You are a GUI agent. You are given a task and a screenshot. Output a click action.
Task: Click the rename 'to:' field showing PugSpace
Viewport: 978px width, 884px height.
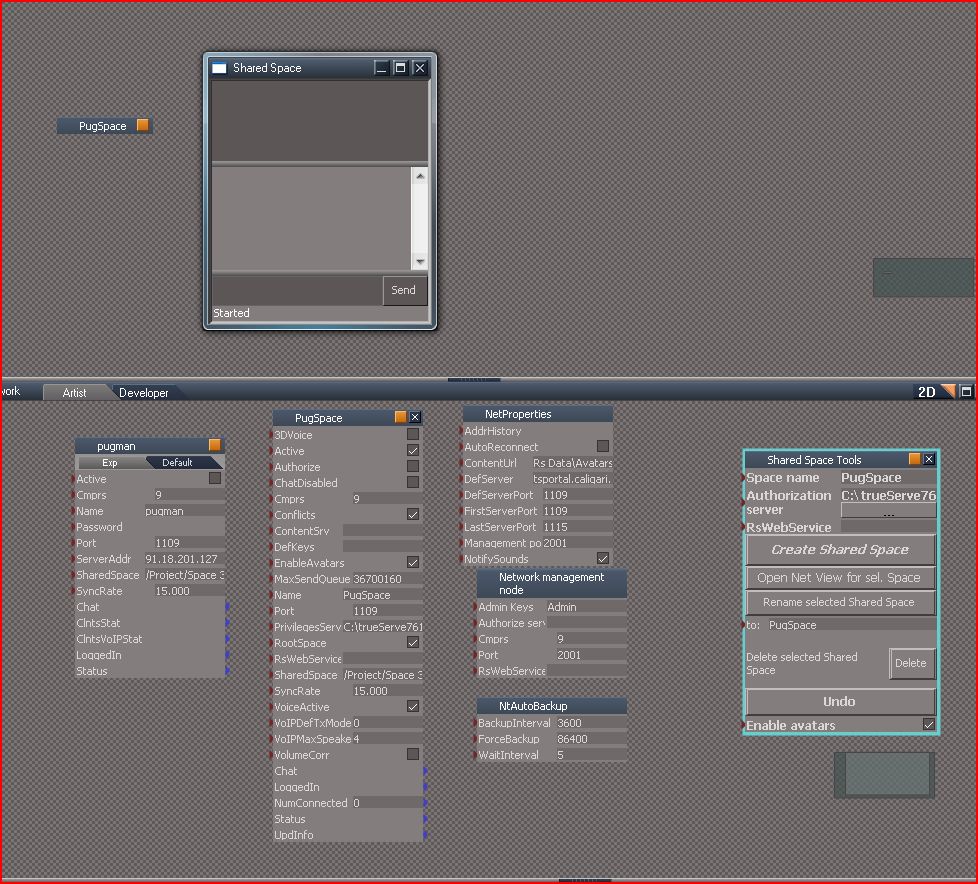[x=851, y=624]
